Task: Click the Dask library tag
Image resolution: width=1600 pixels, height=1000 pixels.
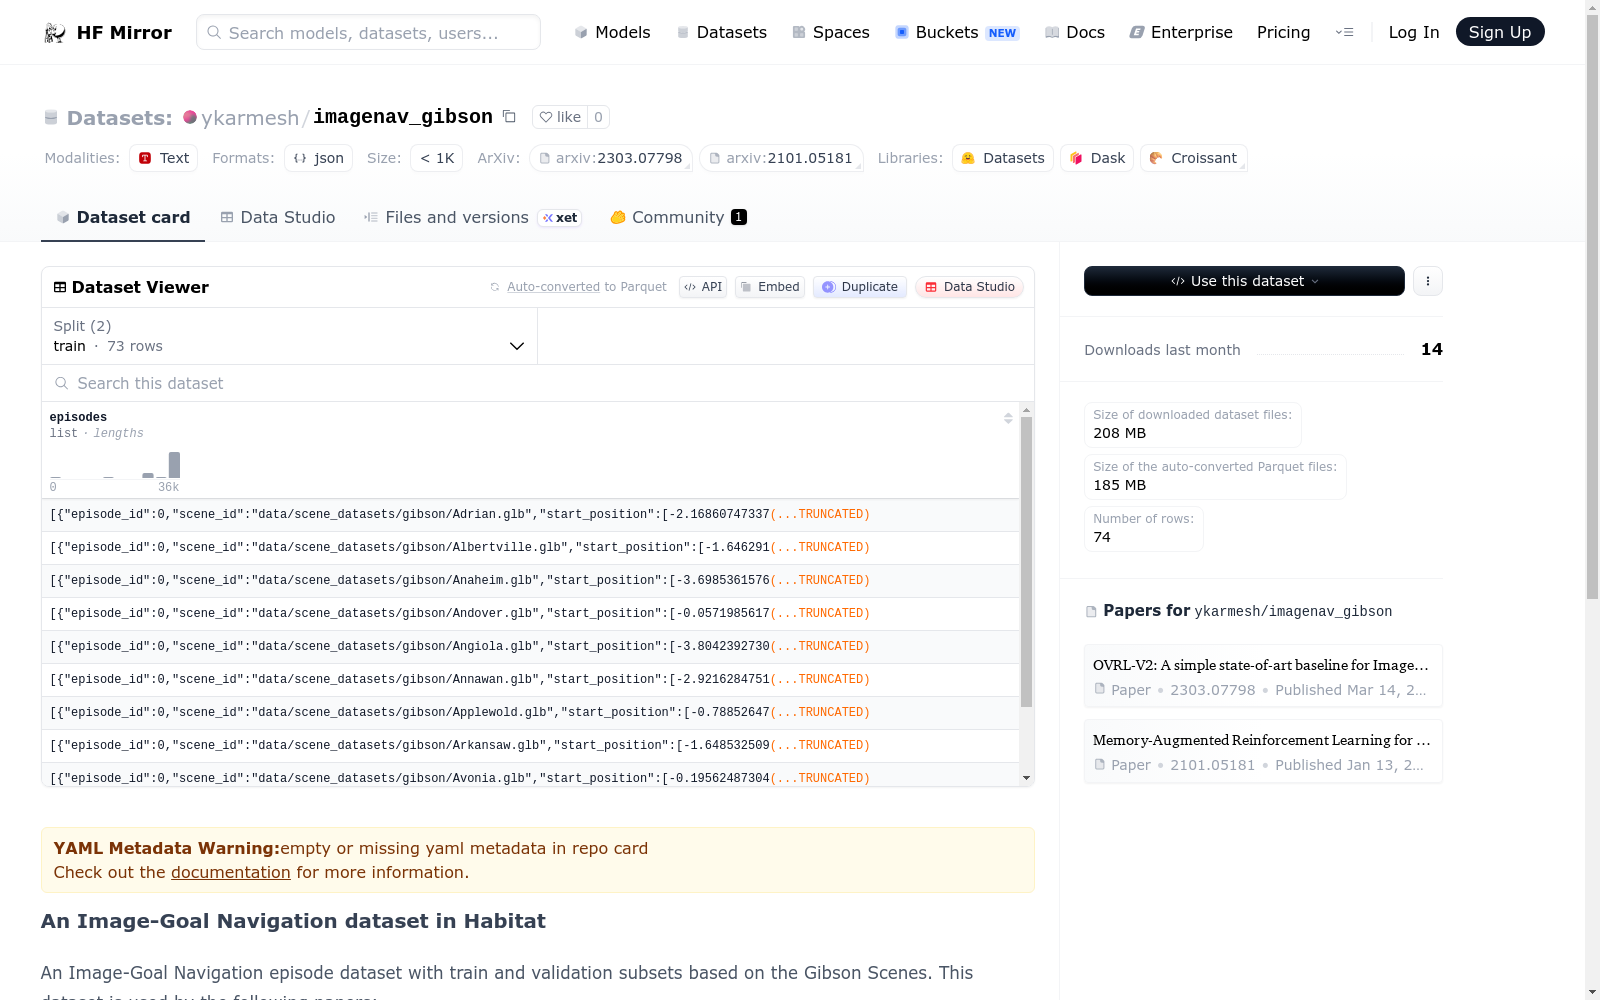Action: click(1097, 158)
